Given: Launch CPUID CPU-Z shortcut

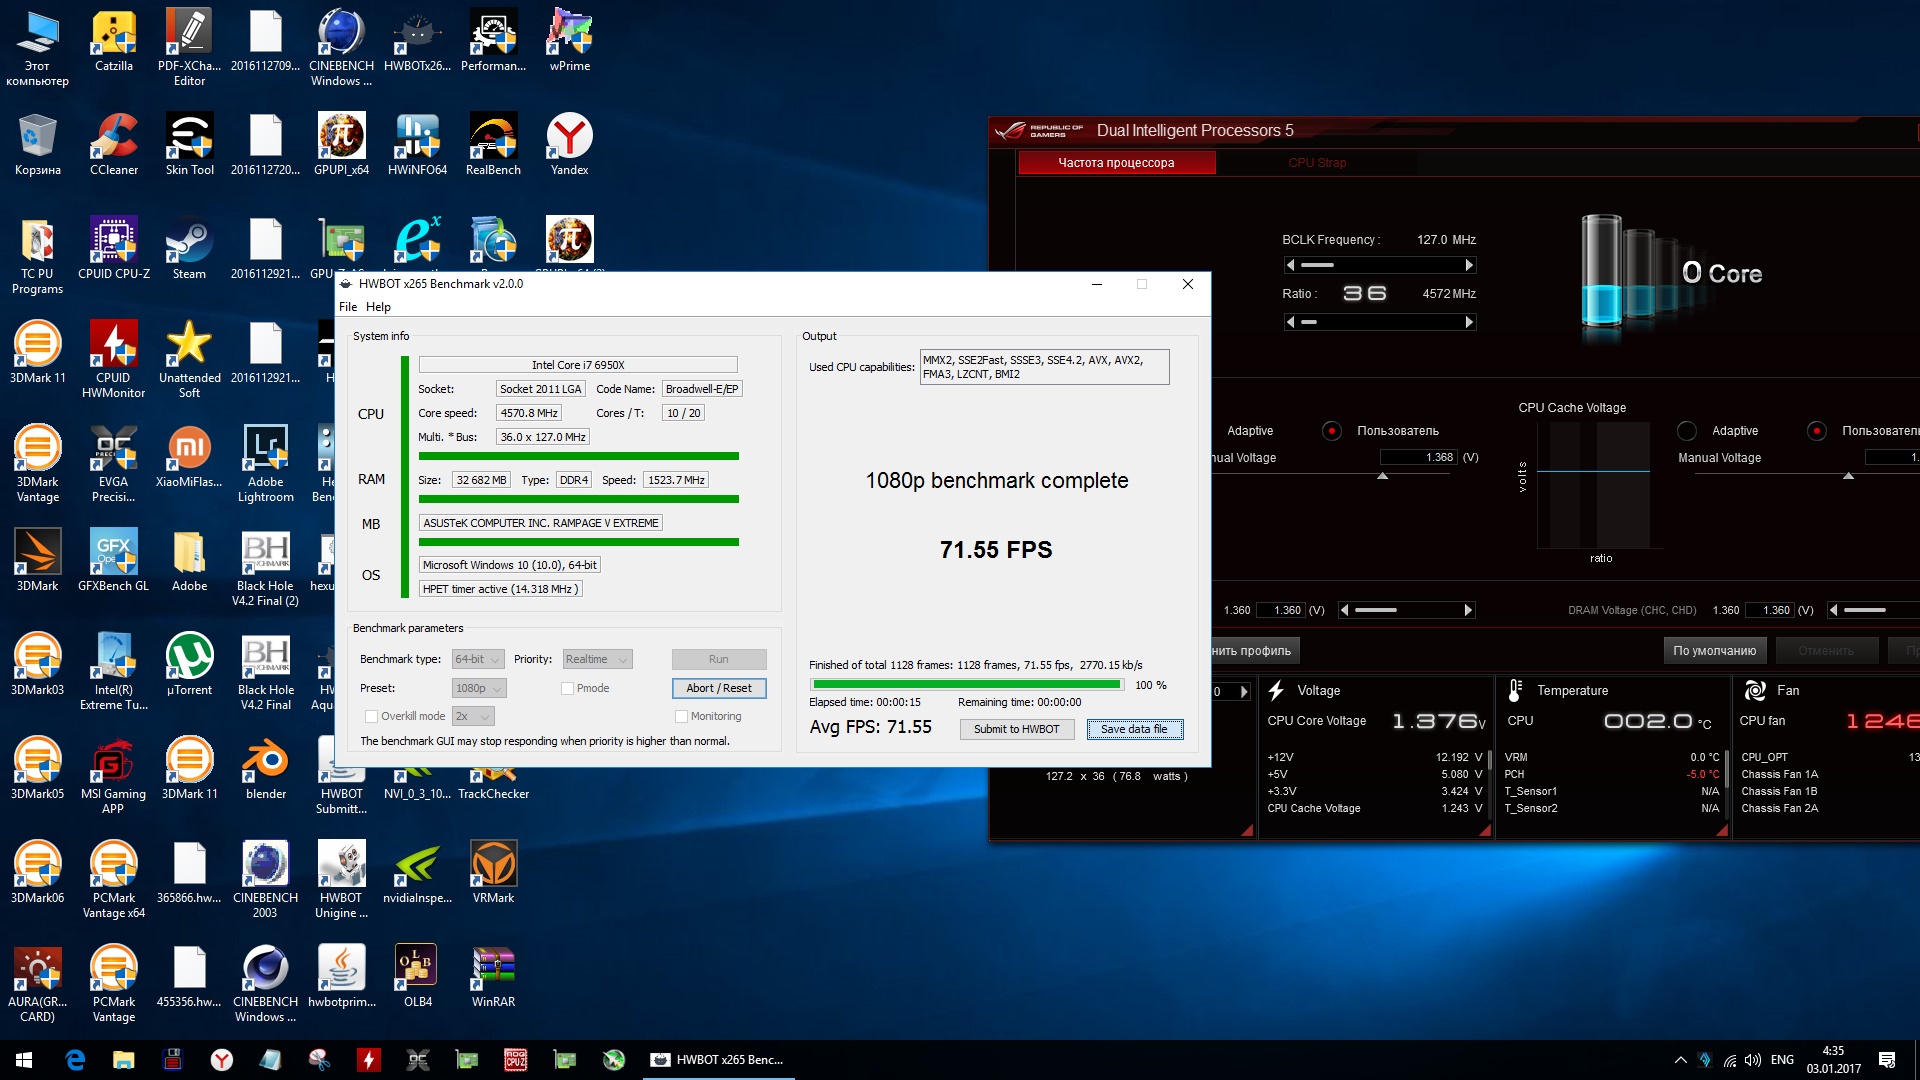Looking at the screenshot, I should [x=114, y=249].
